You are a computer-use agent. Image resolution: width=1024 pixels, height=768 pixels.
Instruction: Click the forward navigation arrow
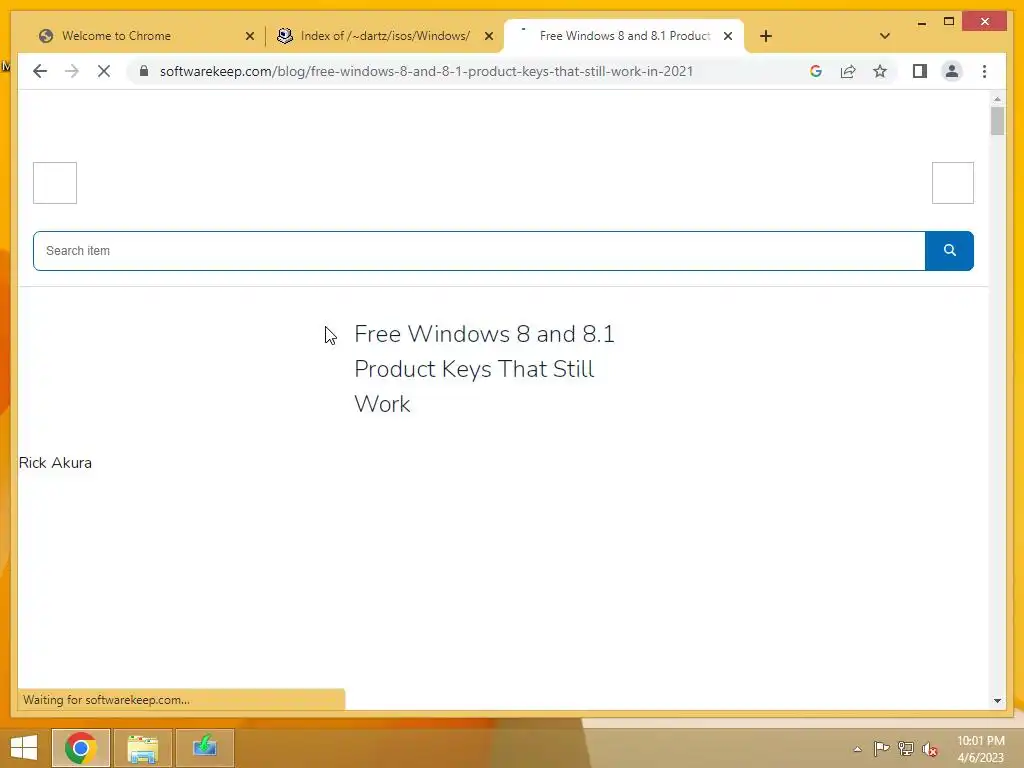[x=72, y=71]
